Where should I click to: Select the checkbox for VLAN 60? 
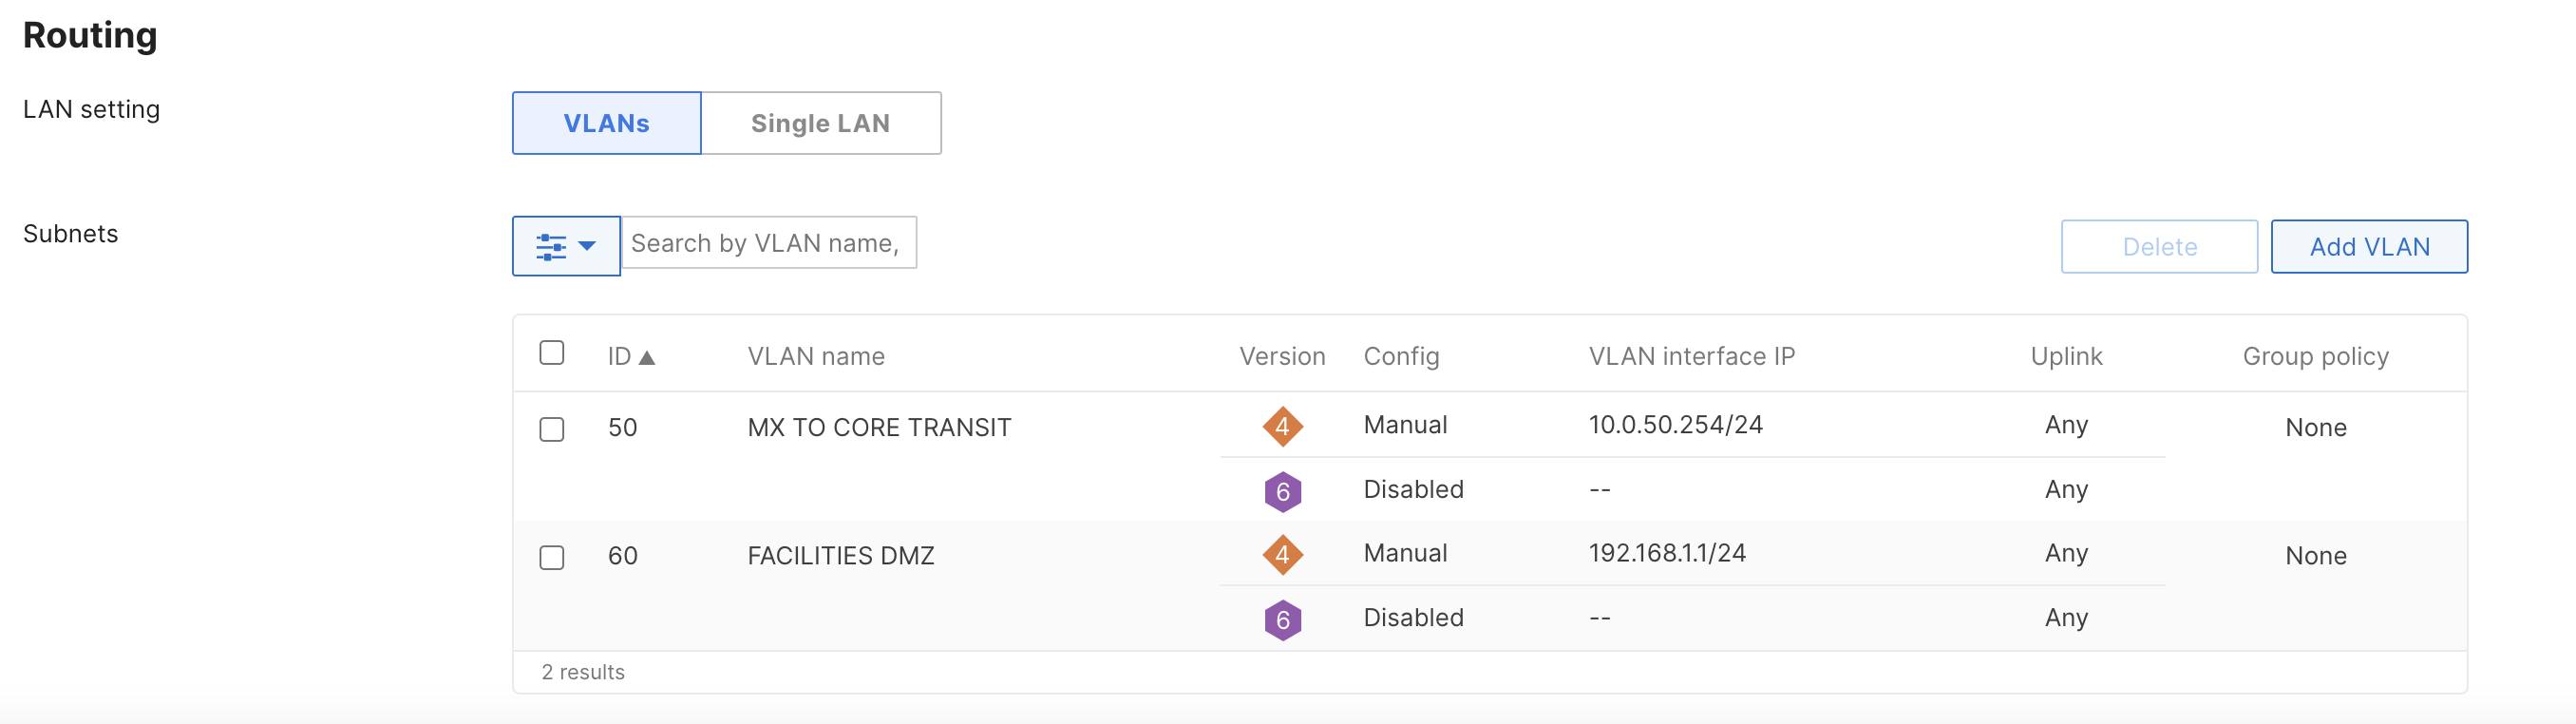pos(552,557)
